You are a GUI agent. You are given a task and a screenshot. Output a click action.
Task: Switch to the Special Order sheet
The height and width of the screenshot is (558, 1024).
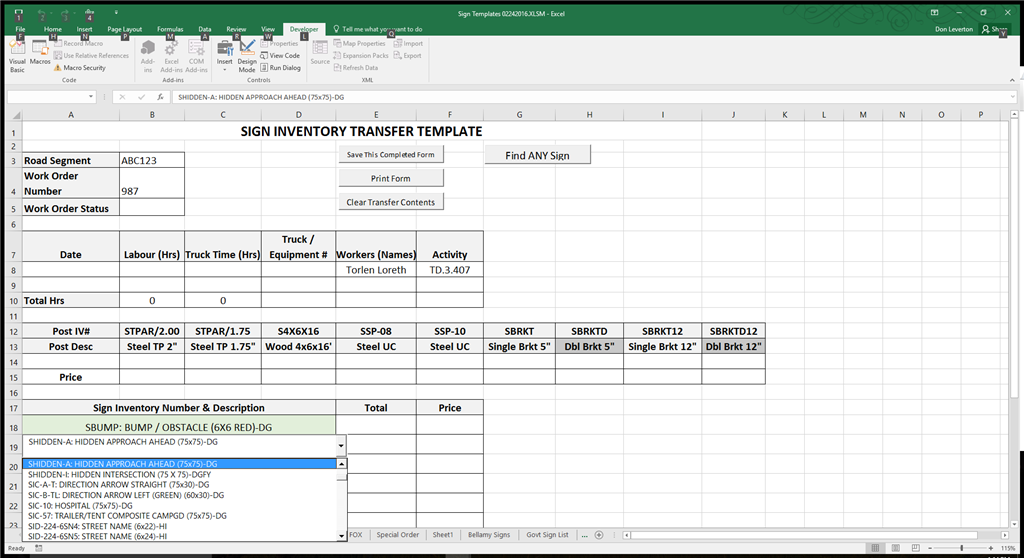(x=397, y=534)
